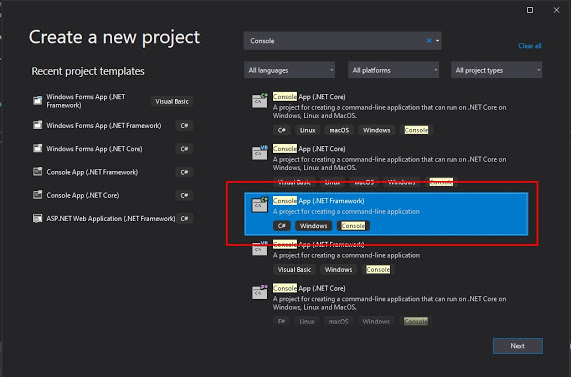The width and height of the screenshot is (571, 377).
Task: Click the VB Console App (.NET Core) template icon
Action: [x=260, y=152]
